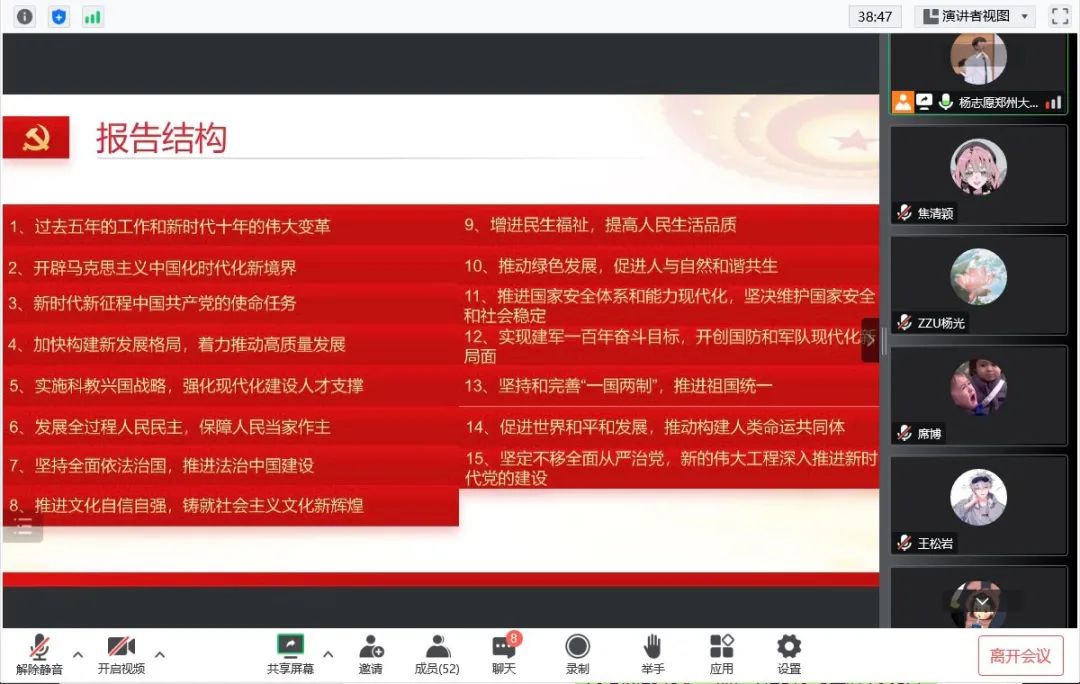Click item 2、开辟马克思主义中国化时代化新境界

click(x=152, y=267)
